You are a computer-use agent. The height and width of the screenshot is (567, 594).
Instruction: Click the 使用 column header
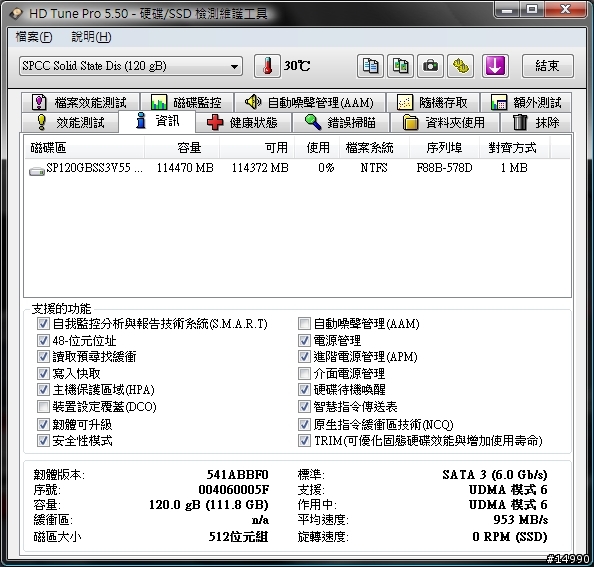click(x=317, y=147)
